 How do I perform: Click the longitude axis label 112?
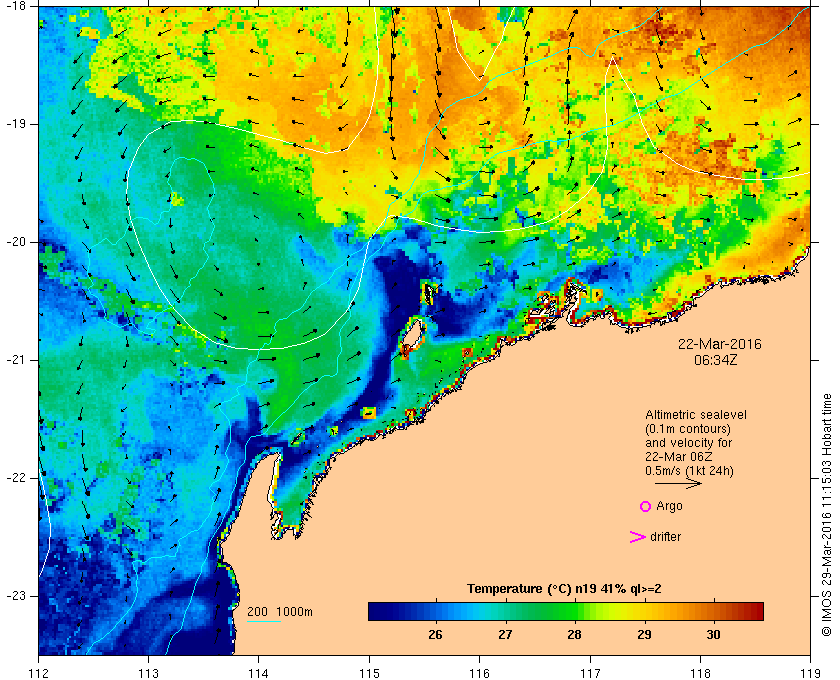[x=39, y=673]
